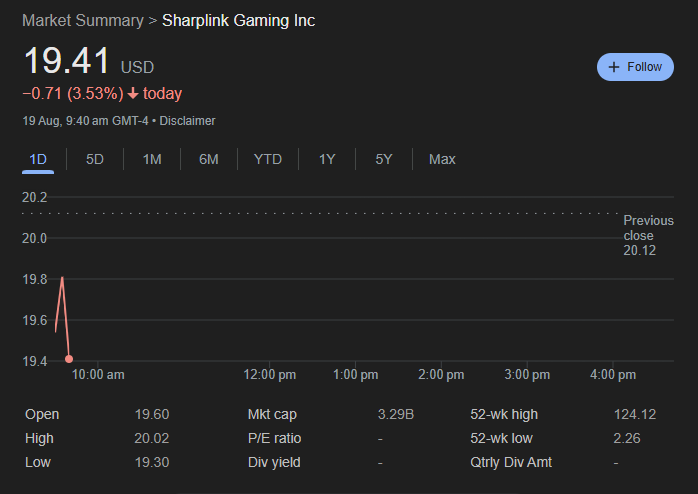Viewport: 698px width, 494px height.
Task: Open the Market Summary breadcrumb link
Action: pos(82,21)
